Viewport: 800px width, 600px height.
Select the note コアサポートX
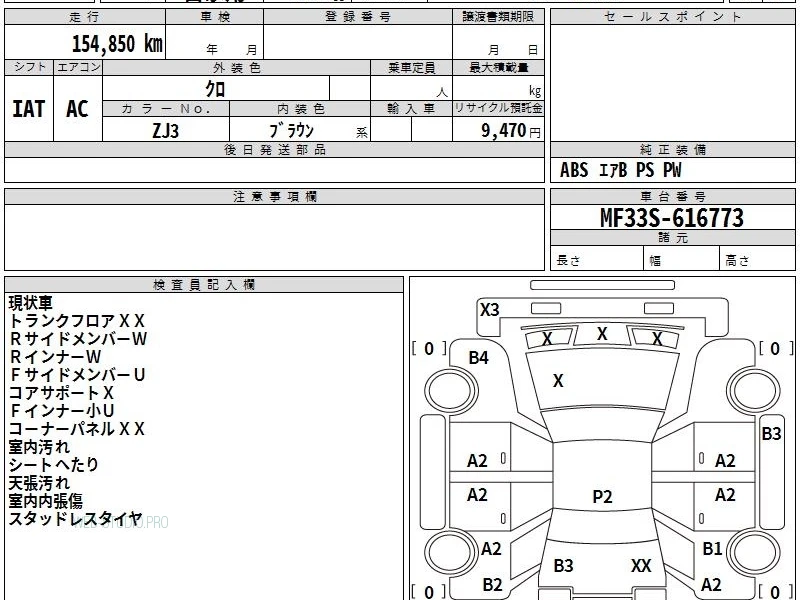coord(61,393)
